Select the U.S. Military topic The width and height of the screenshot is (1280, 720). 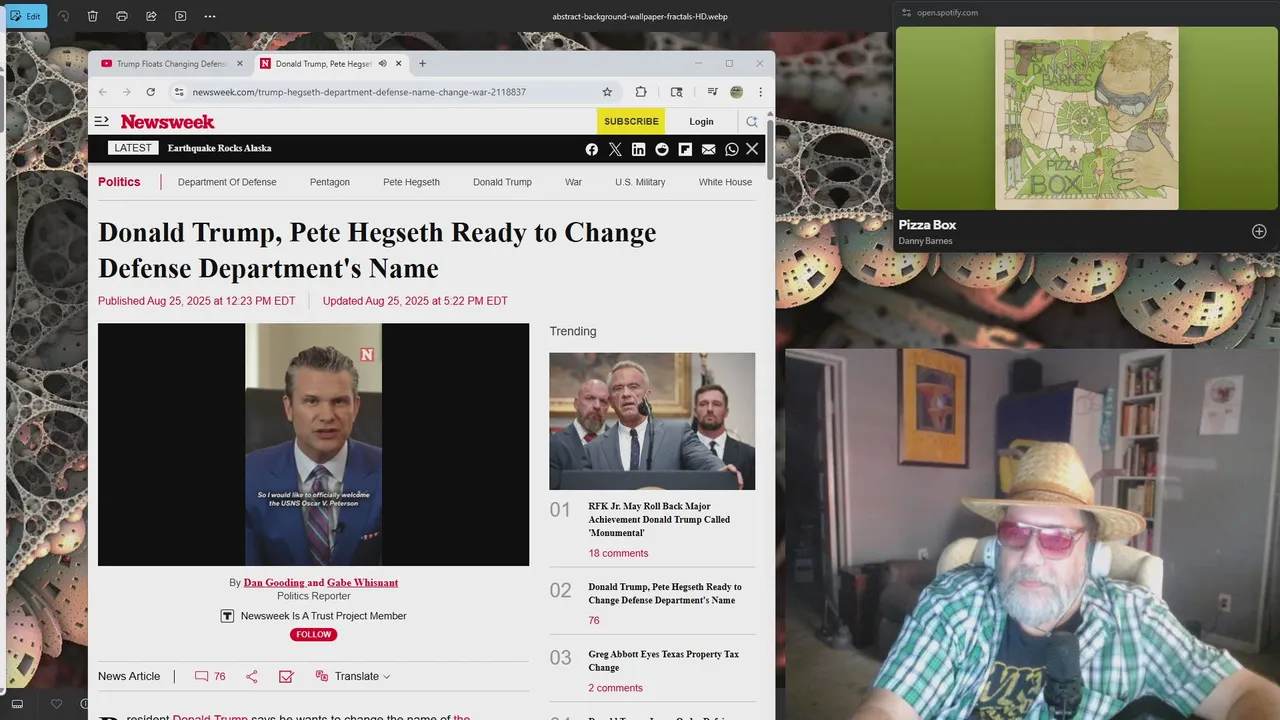pos(640,182)
